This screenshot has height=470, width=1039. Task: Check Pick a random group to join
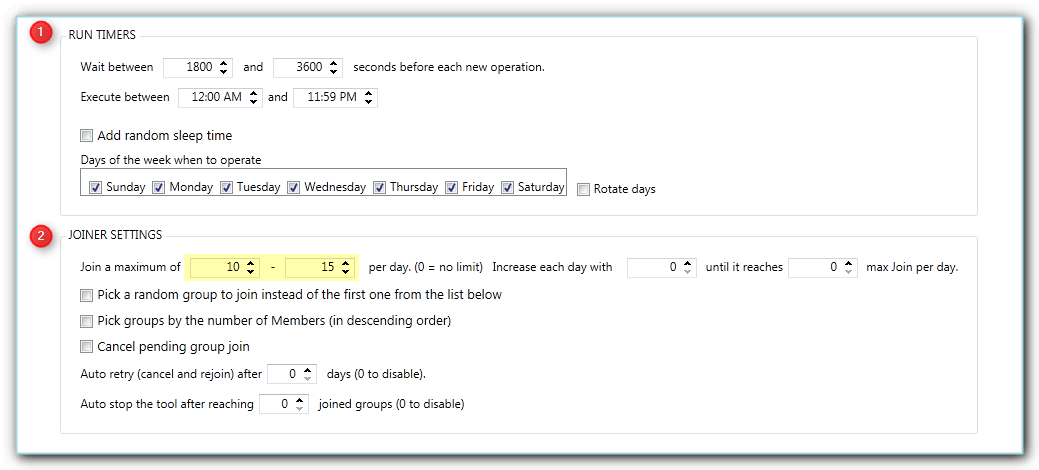(x=87, y=295)
